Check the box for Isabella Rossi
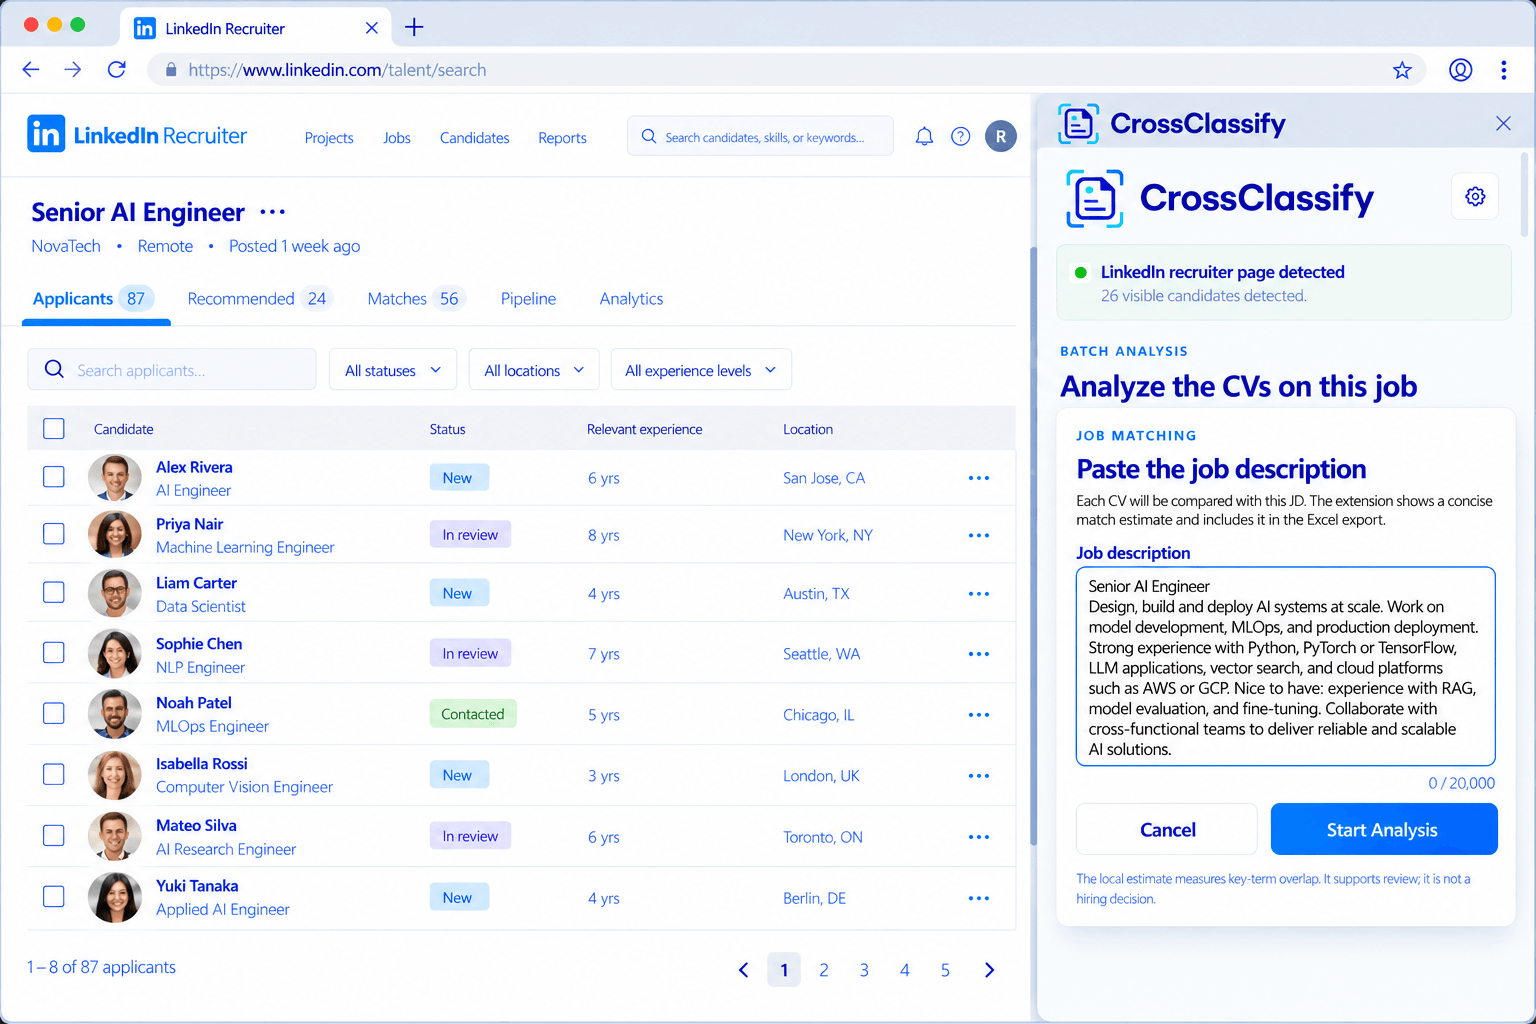Image resolution: width=1536 pixels, height=1024 pixels. (x=54, y=774)
